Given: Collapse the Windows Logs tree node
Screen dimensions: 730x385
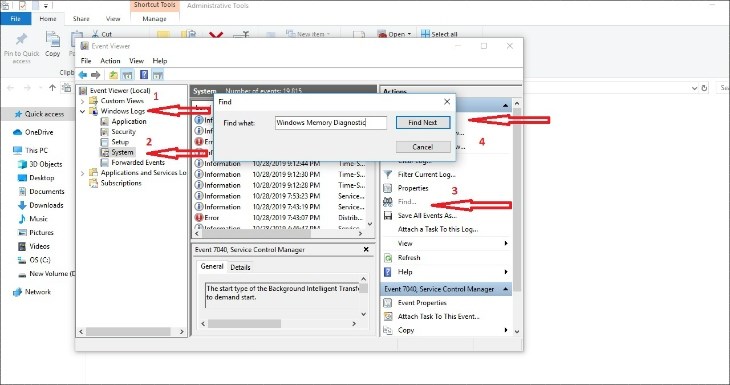Looking at the screenshot, I should pos(82,111).
